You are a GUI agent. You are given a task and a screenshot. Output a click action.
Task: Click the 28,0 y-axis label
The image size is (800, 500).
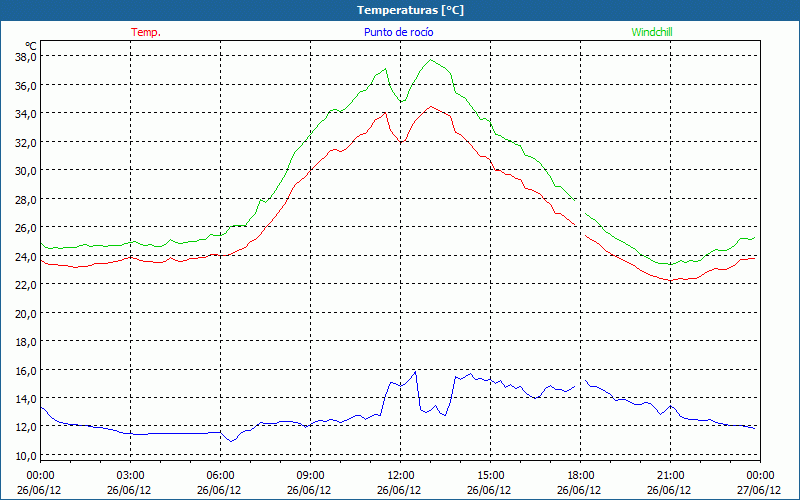(x=26, y=199)
